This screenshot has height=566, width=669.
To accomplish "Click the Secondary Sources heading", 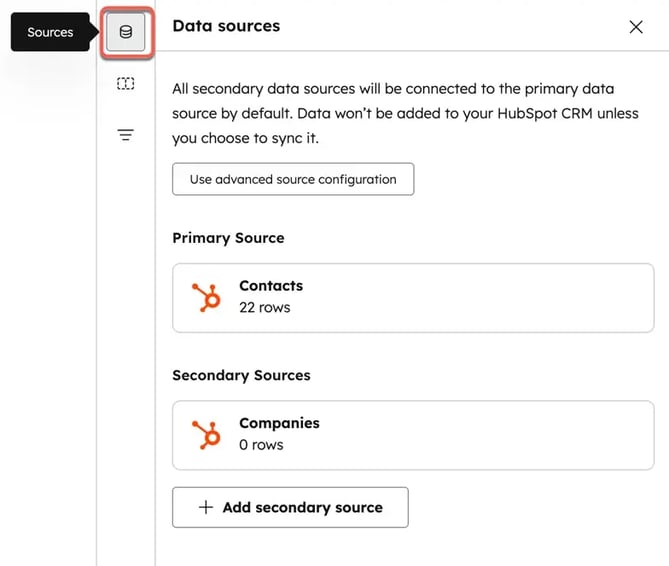I will coord(241,375).
